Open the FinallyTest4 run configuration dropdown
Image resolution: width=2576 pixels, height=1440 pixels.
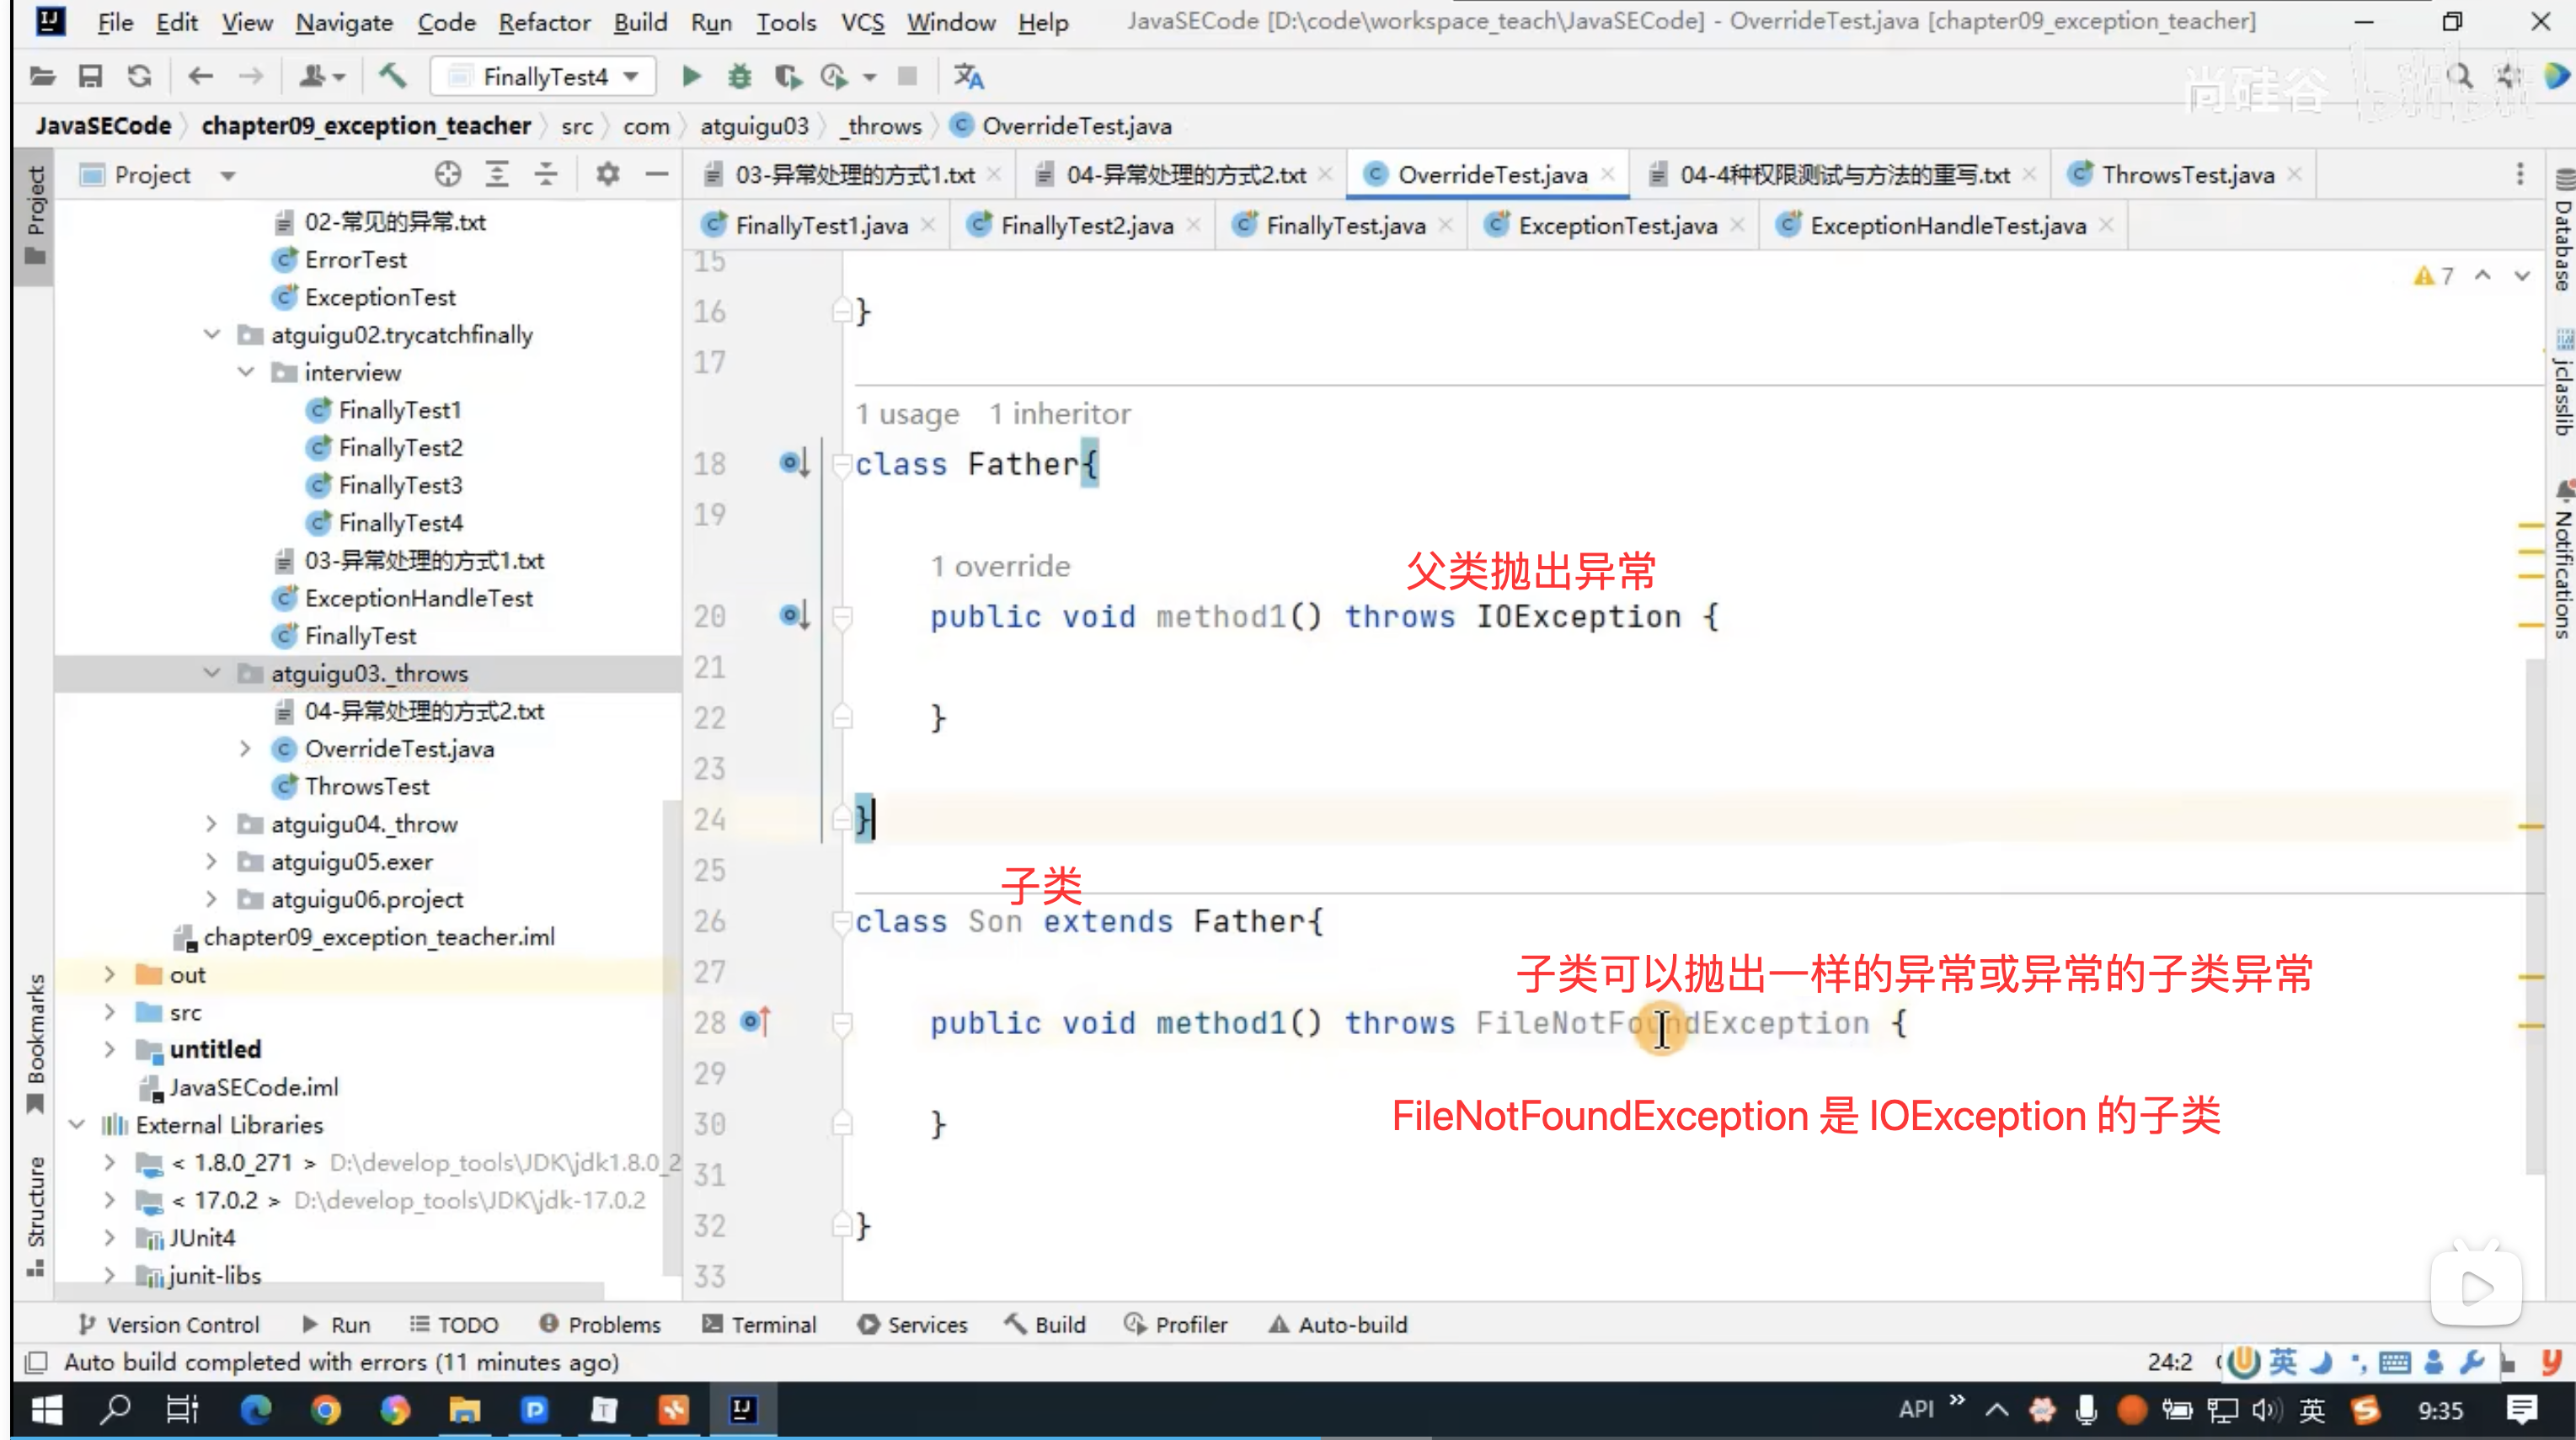point(544,76)
